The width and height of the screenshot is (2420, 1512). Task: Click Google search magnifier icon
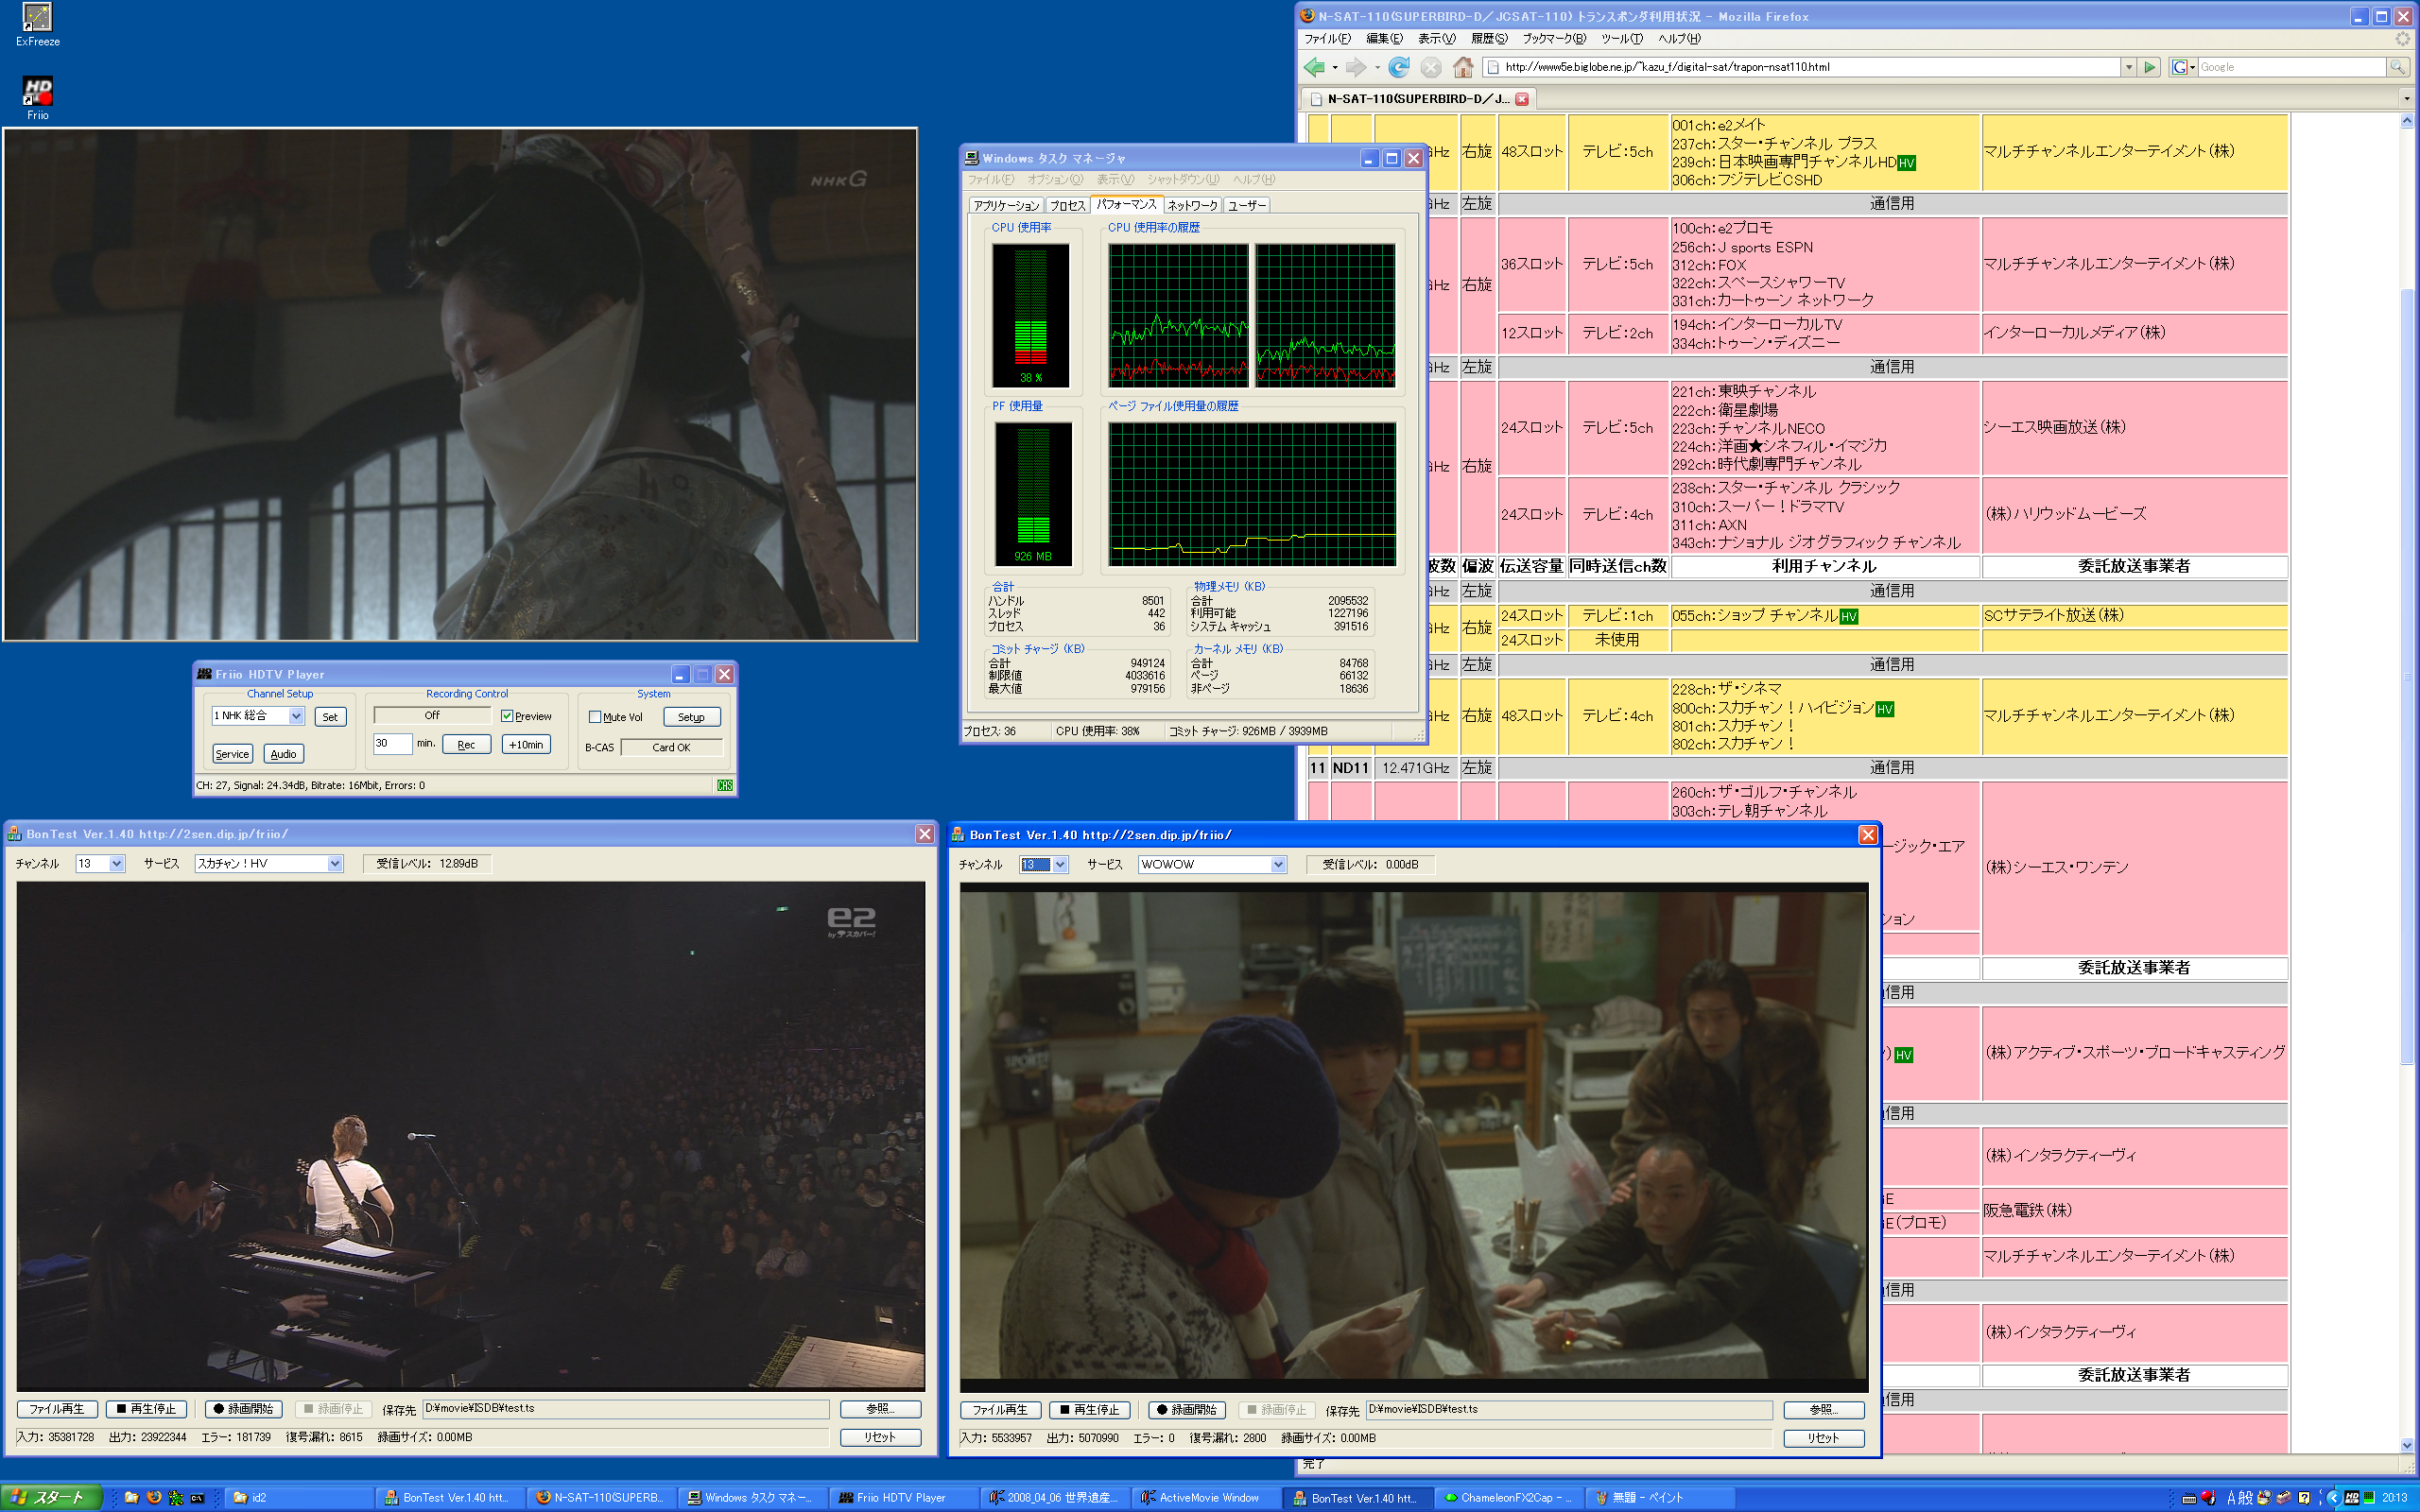pyautogui.click(x=2397, y=67)
